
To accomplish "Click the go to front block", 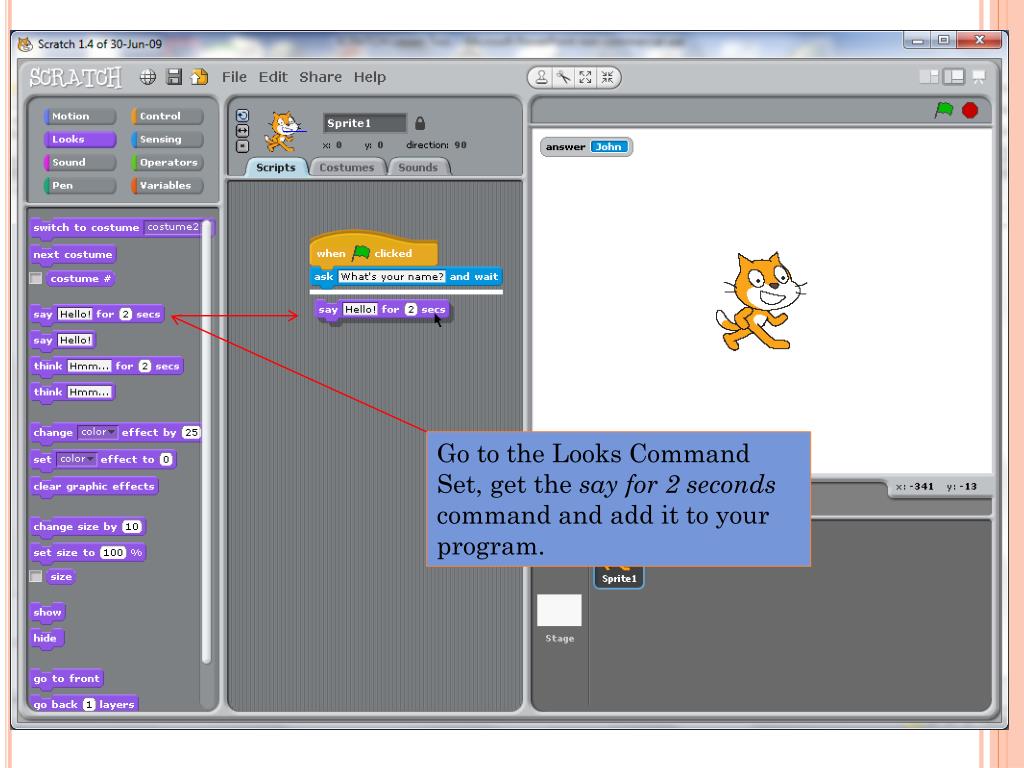I will [67, 679].
